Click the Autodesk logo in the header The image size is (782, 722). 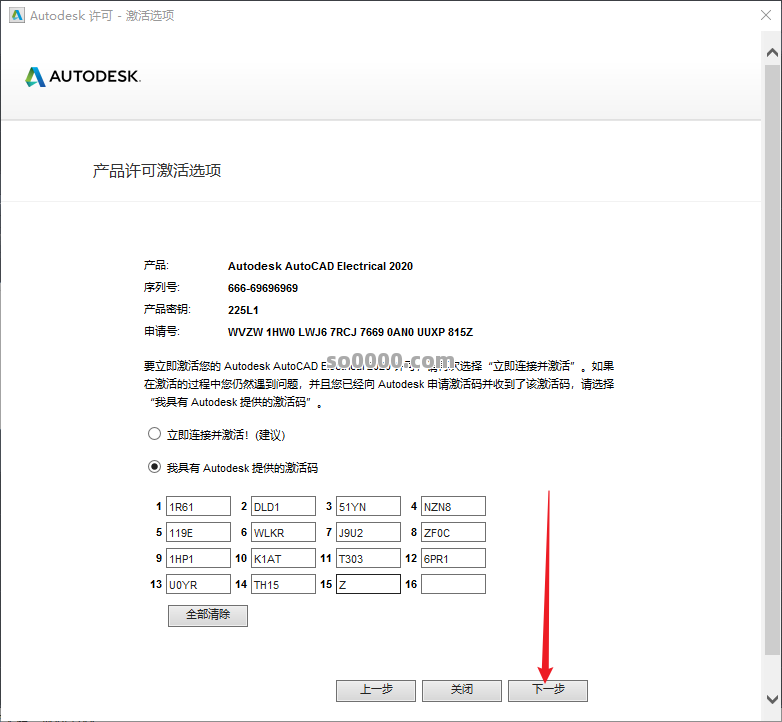click(x=83, y=77)
